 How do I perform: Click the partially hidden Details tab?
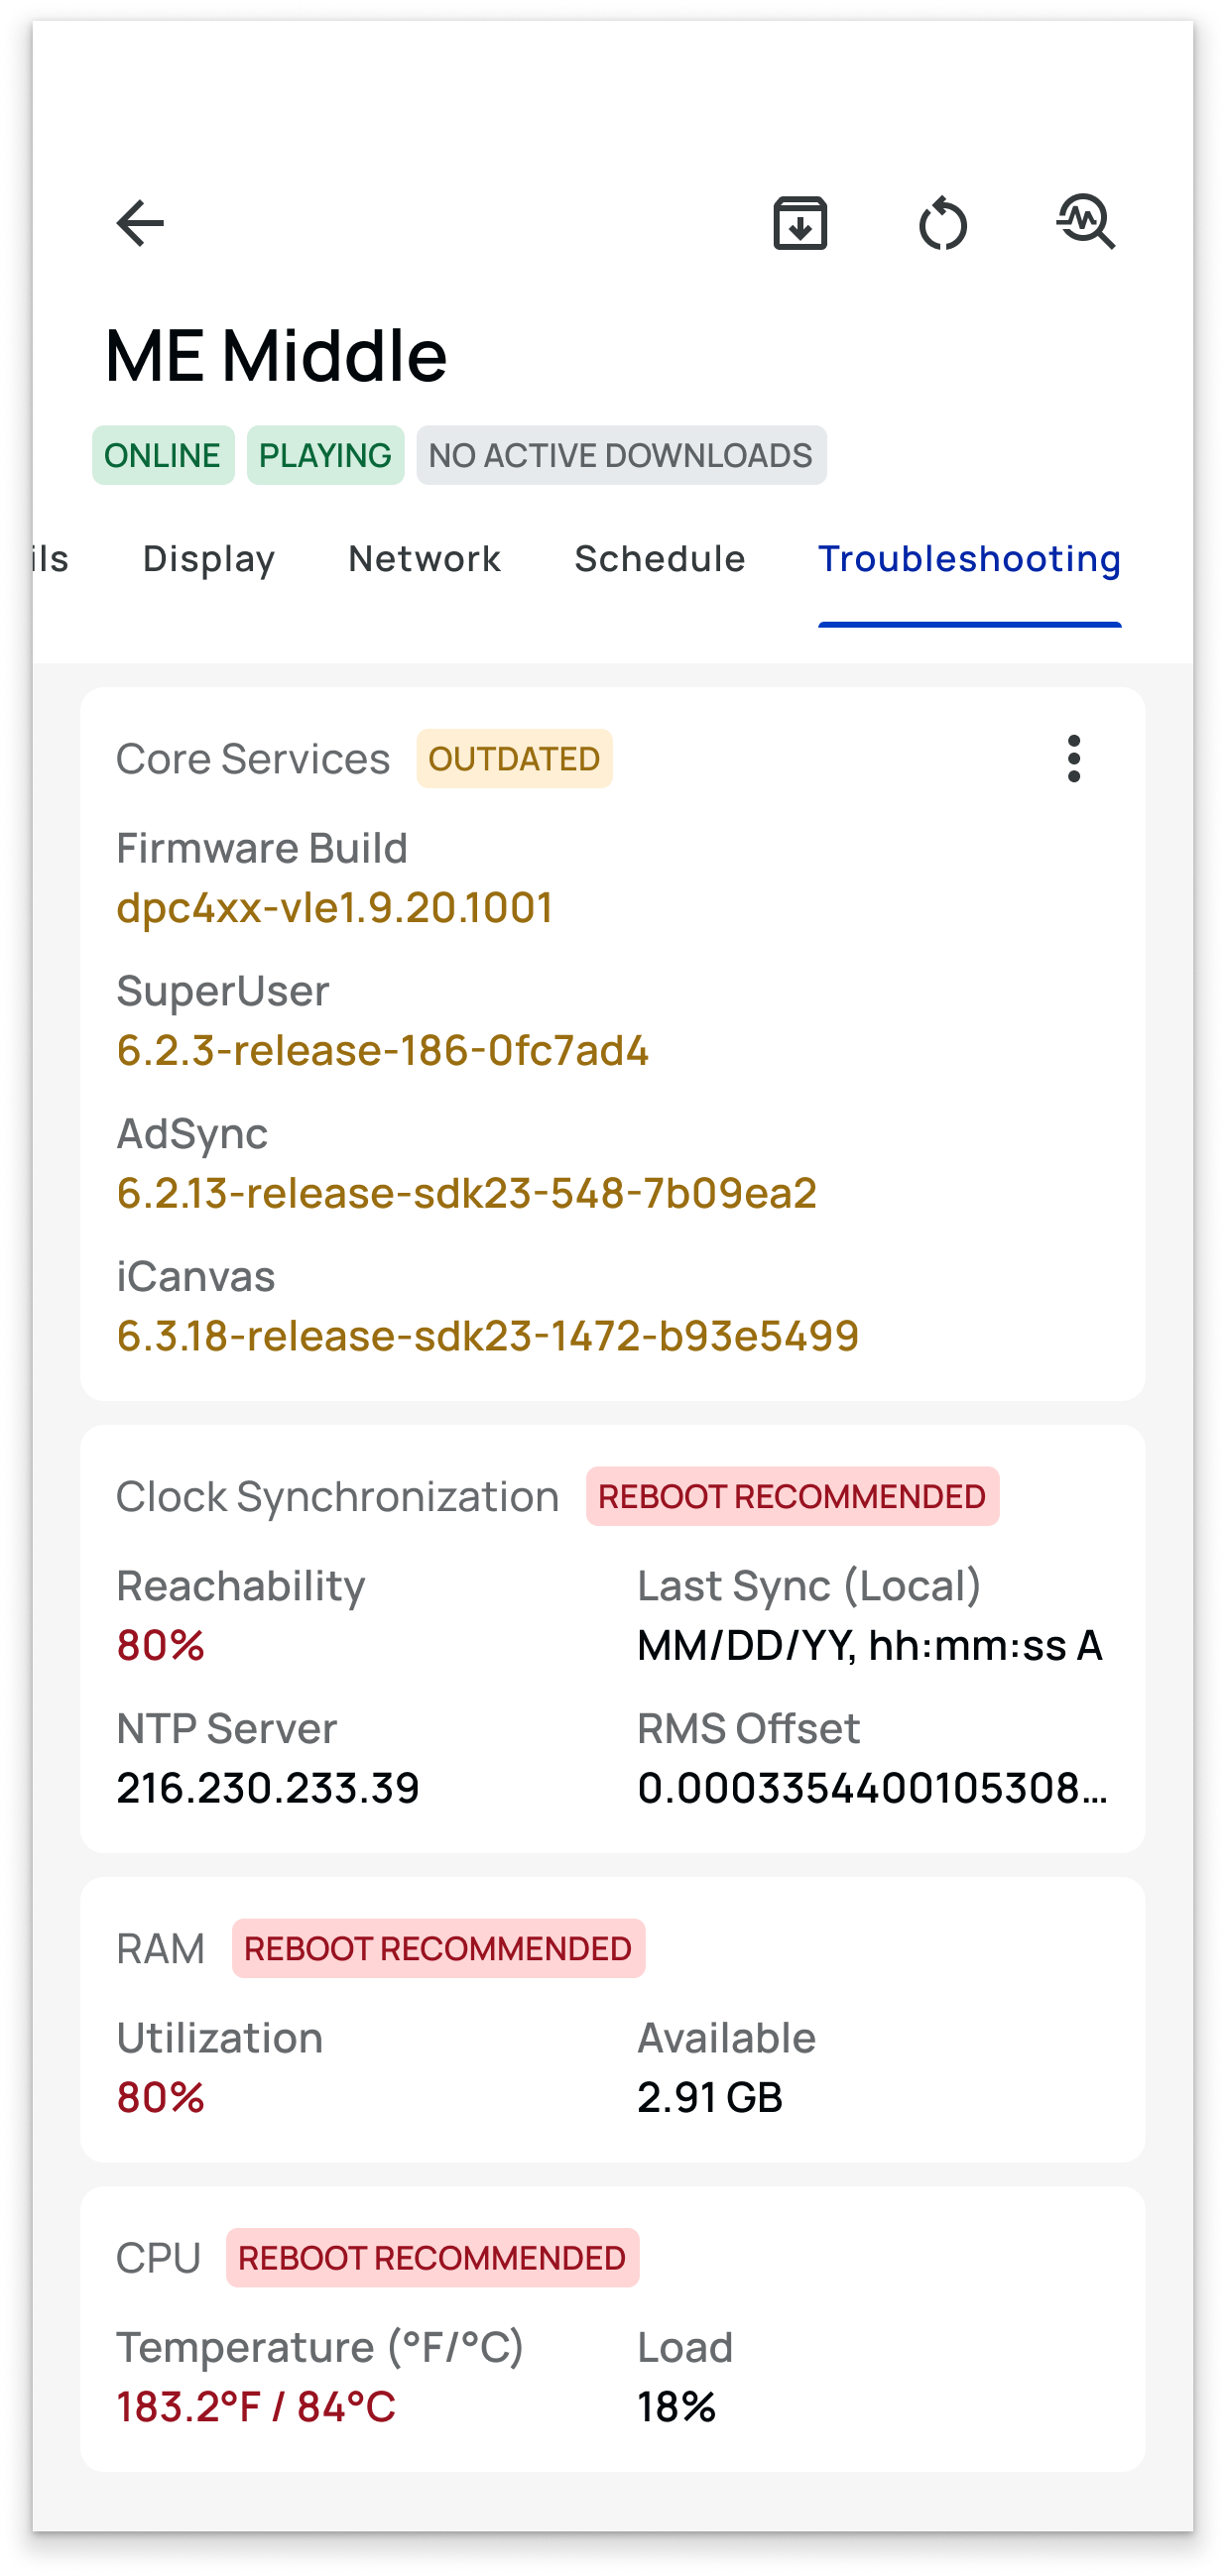(x=50, y=558)
